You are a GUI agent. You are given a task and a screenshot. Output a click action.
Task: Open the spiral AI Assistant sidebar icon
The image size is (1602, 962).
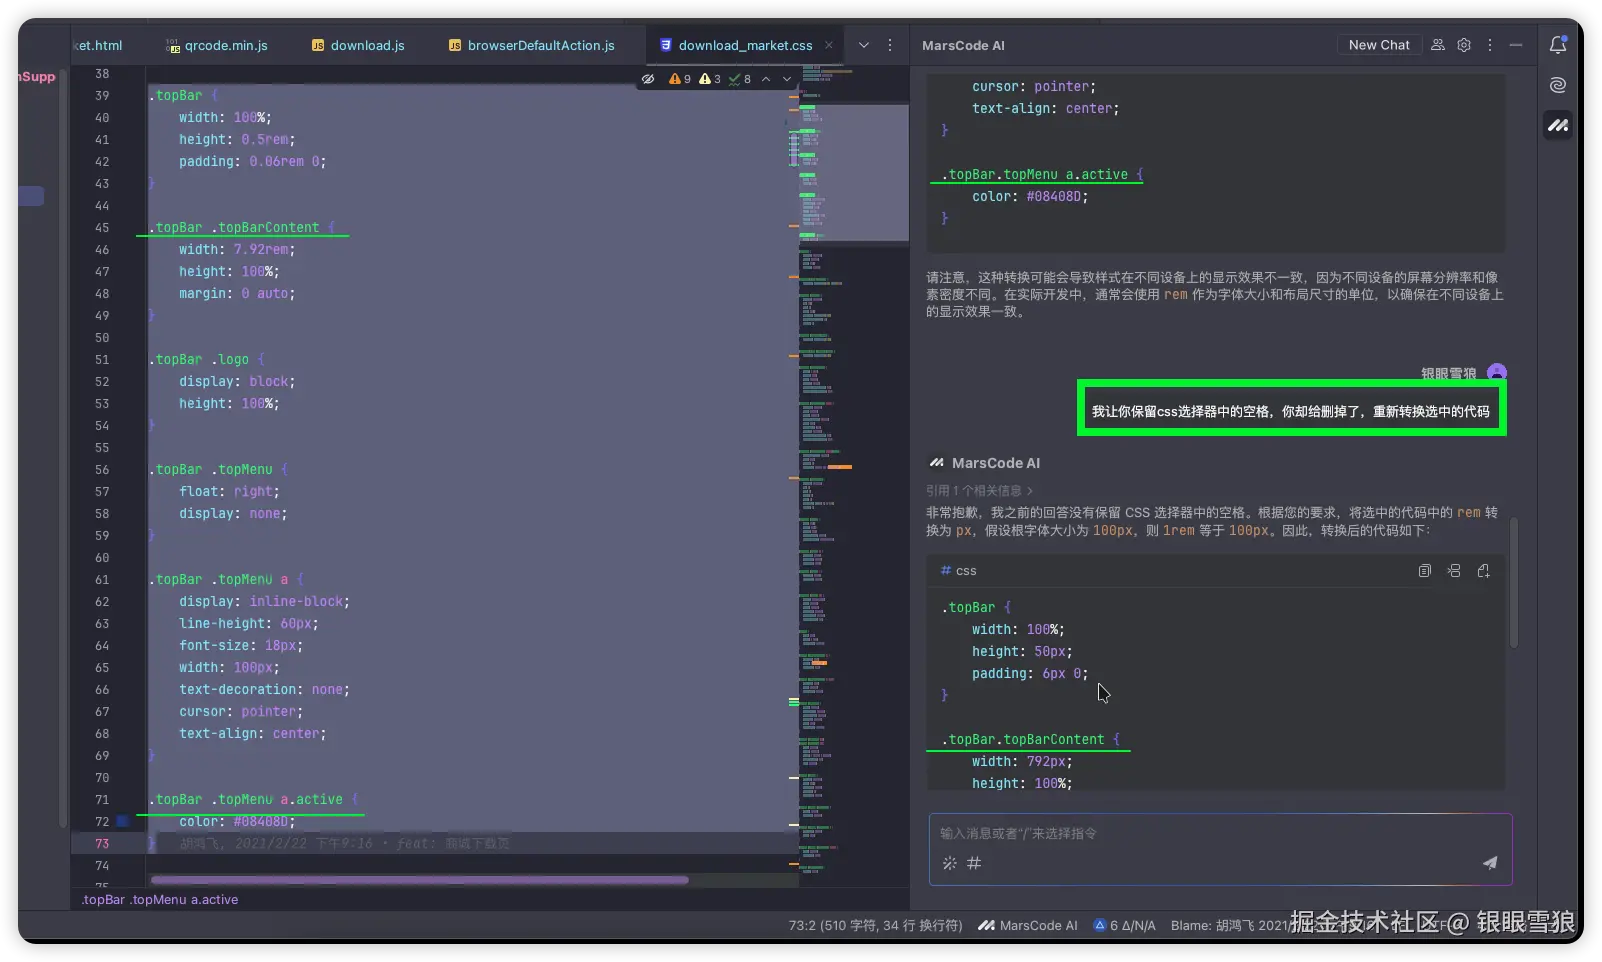1557,85
